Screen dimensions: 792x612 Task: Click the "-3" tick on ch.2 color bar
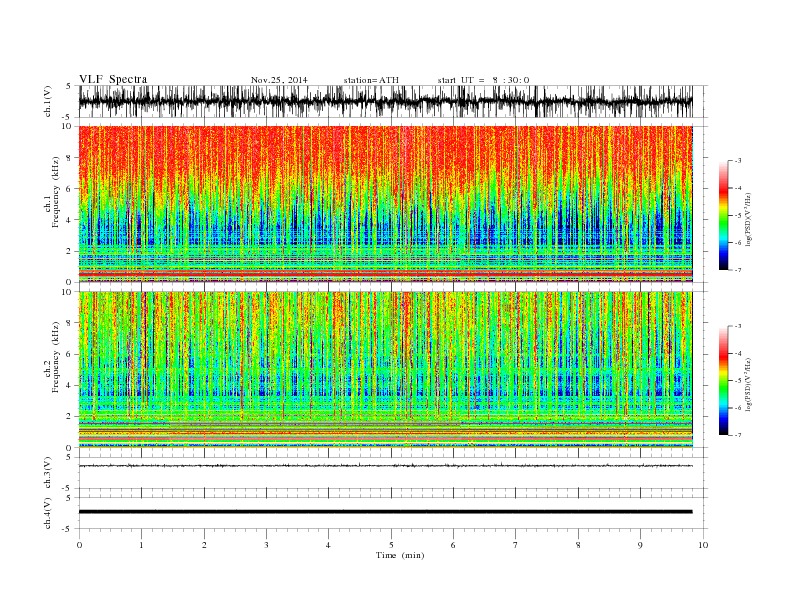click(x=738, y=326)
